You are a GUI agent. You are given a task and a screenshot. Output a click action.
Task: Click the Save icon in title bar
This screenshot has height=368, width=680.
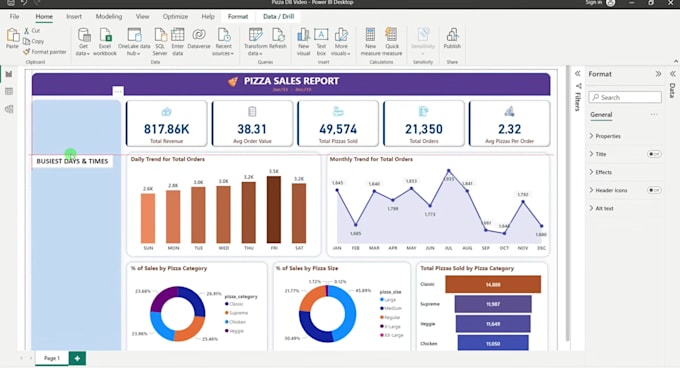(x=11, y=3)
